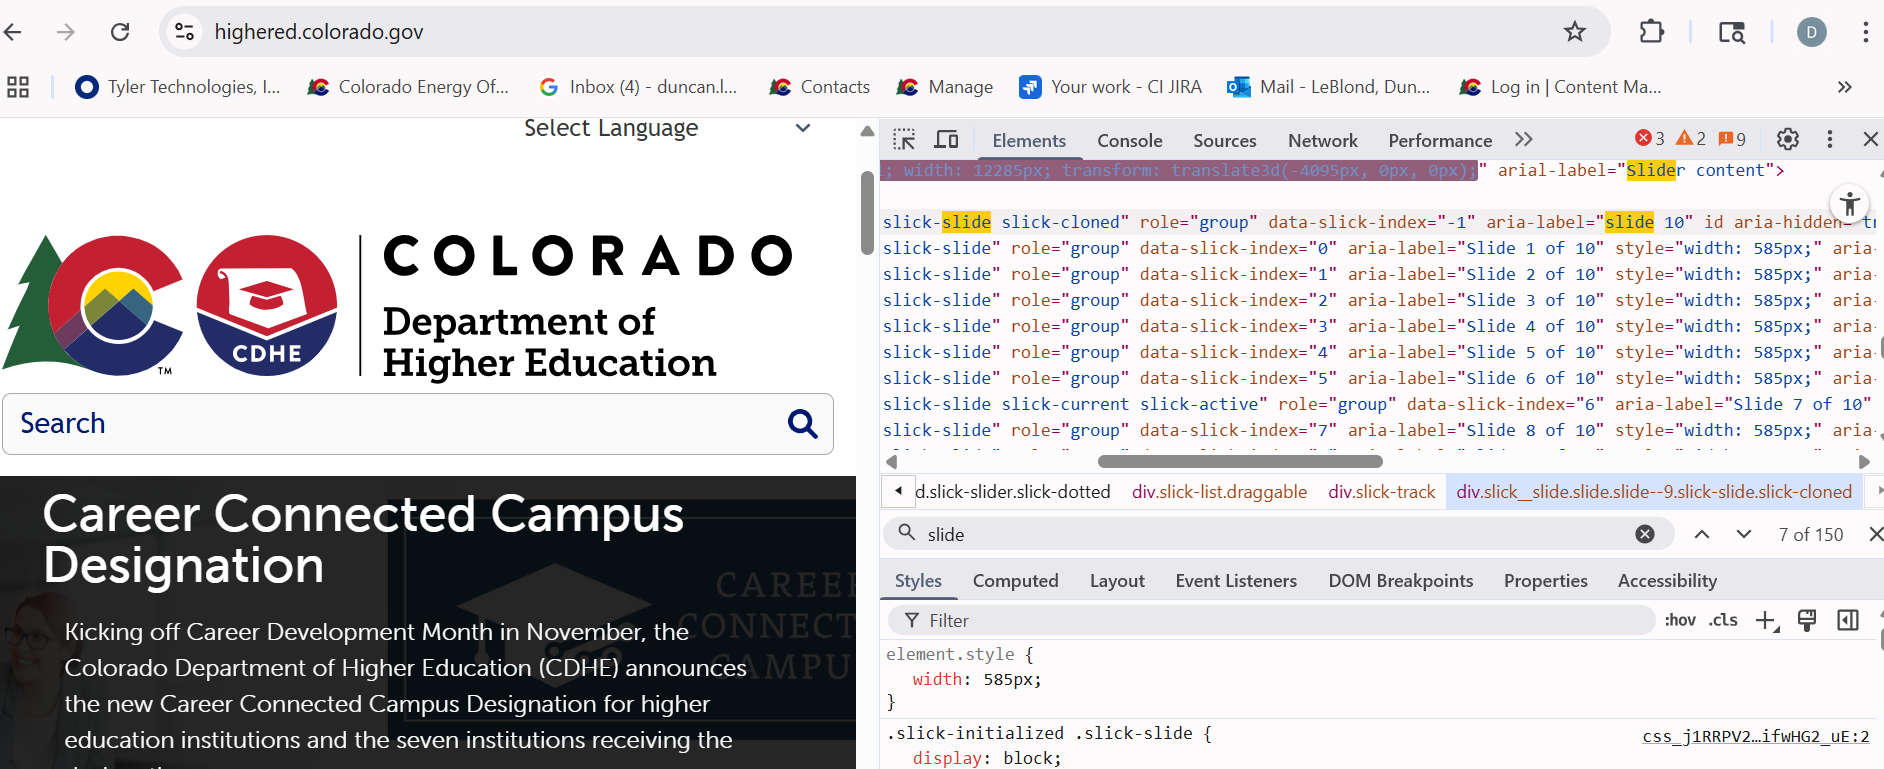Click the website search magnifier icon
1884x769 pixels.
pyautogui.click(x=802, y=424)
